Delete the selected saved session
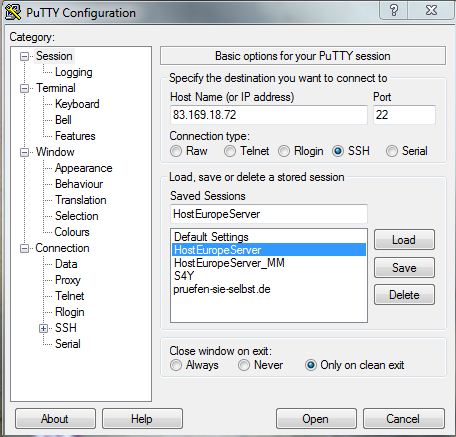This screenshot has width=456, height=437. pyautogui.click(x=404, y=295)
